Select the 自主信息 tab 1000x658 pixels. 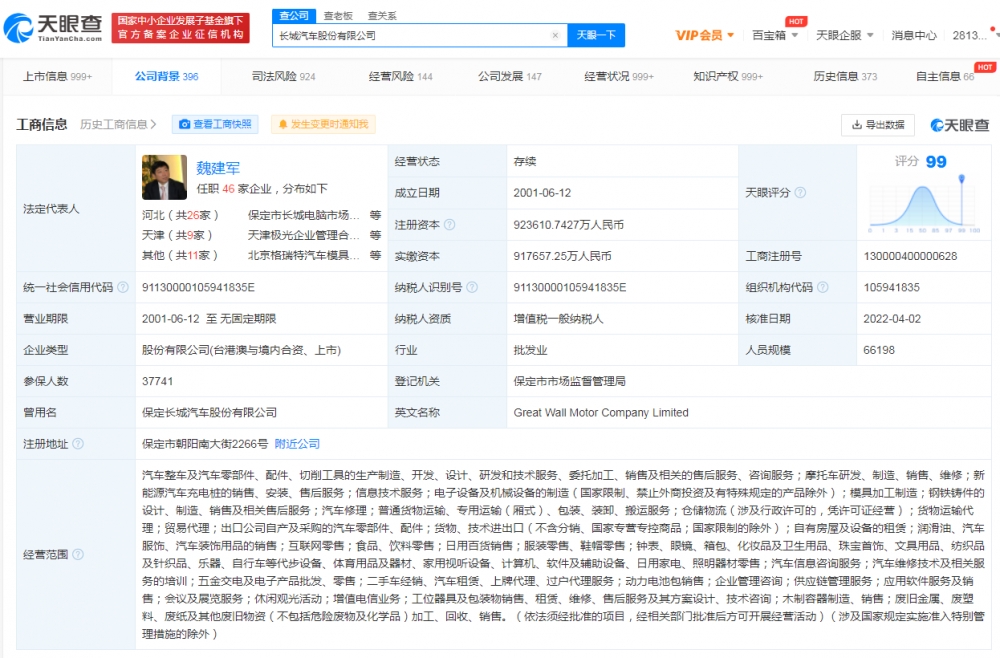point(945,77)
